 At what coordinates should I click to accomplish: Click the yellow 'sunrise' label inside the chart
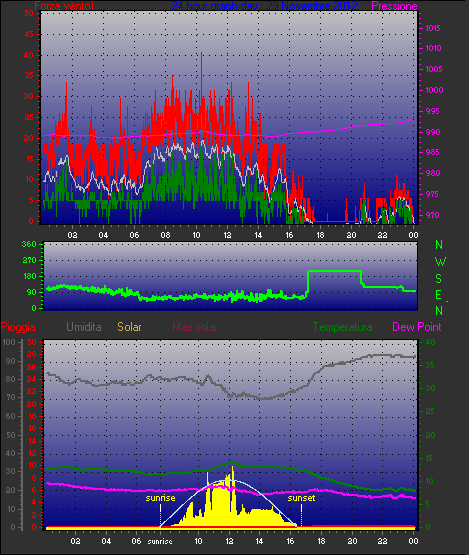[160, 498]
